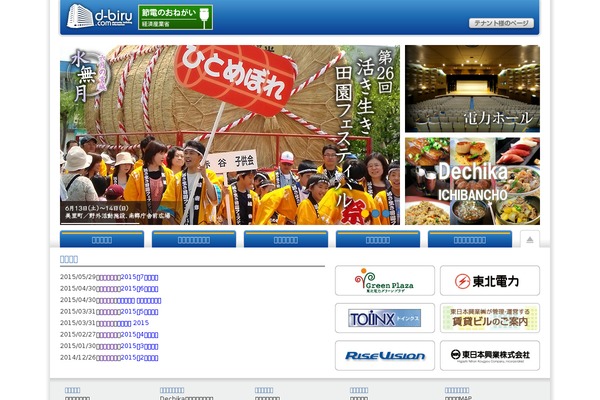
Task: Open the テナント様のページ button
Action: (501, 23)
